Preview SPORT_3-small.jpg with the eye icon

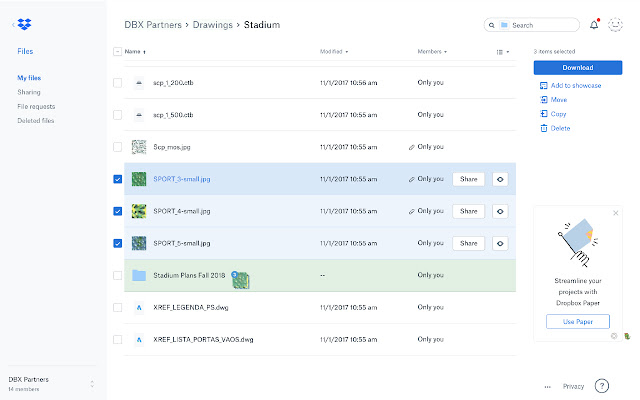[x=501, y=179]
